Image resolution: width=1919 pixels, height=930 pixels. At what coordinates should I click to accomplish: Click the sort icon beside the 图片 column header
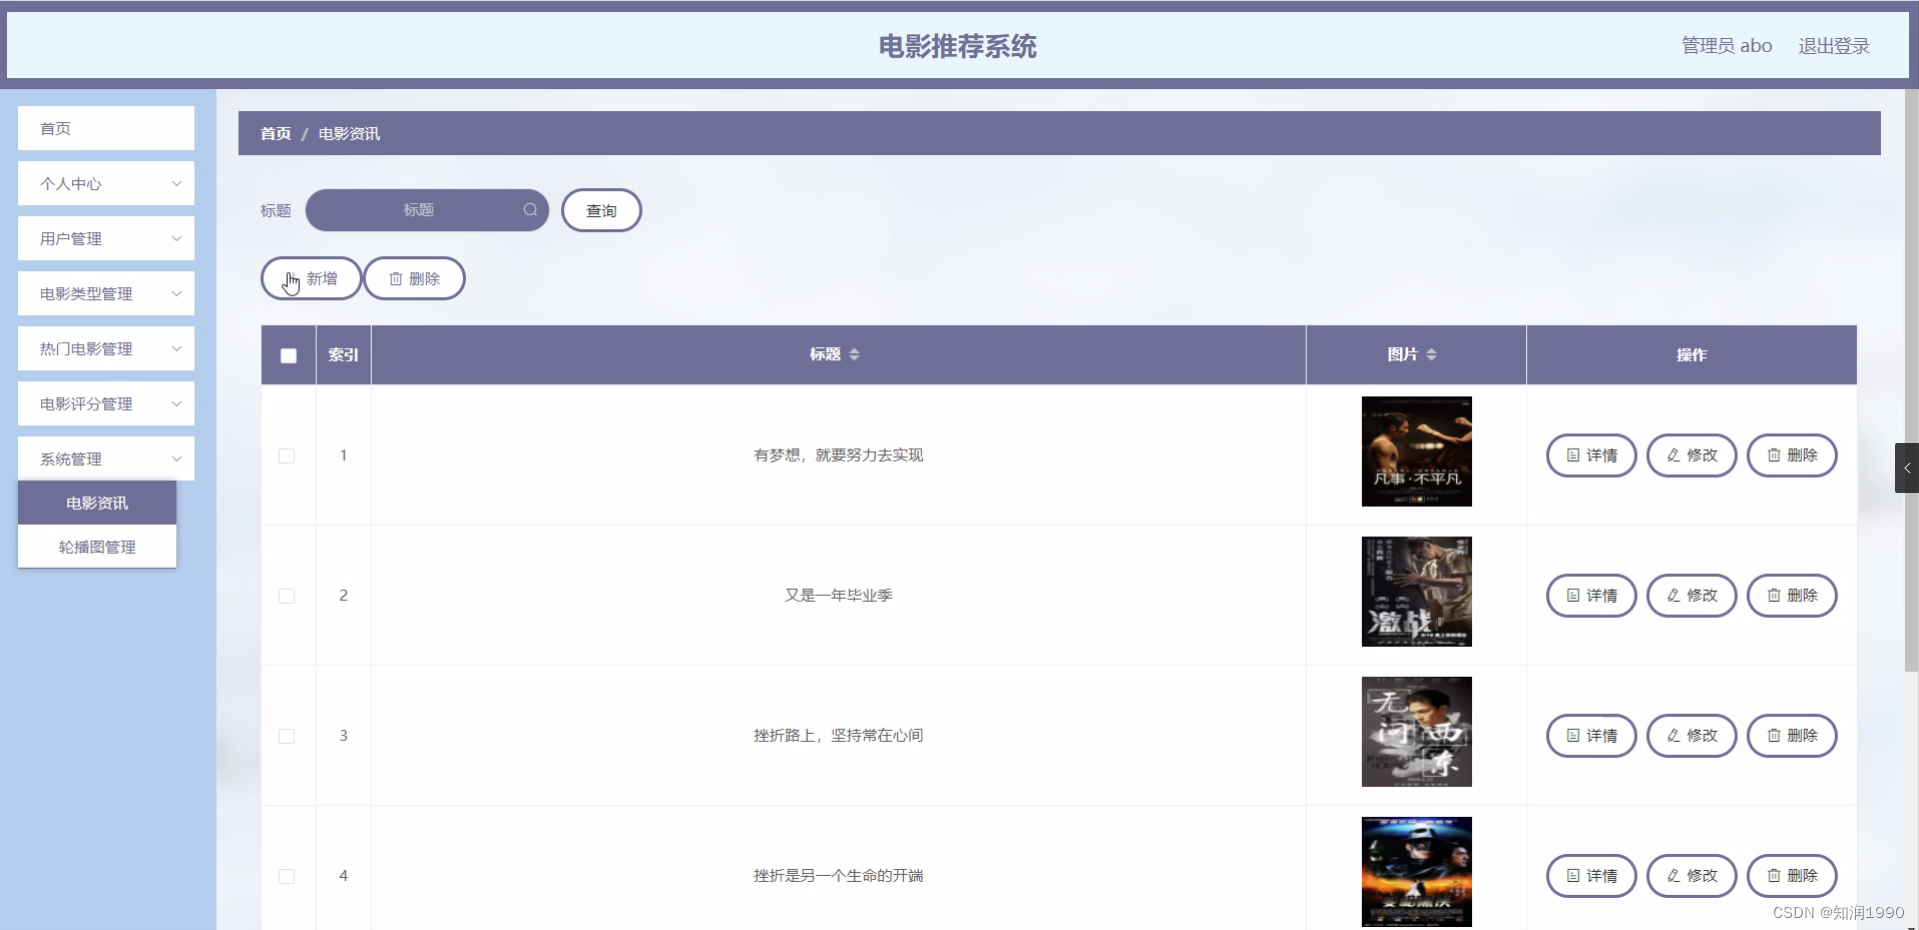pyautogui.click(x=1434, y=354)
